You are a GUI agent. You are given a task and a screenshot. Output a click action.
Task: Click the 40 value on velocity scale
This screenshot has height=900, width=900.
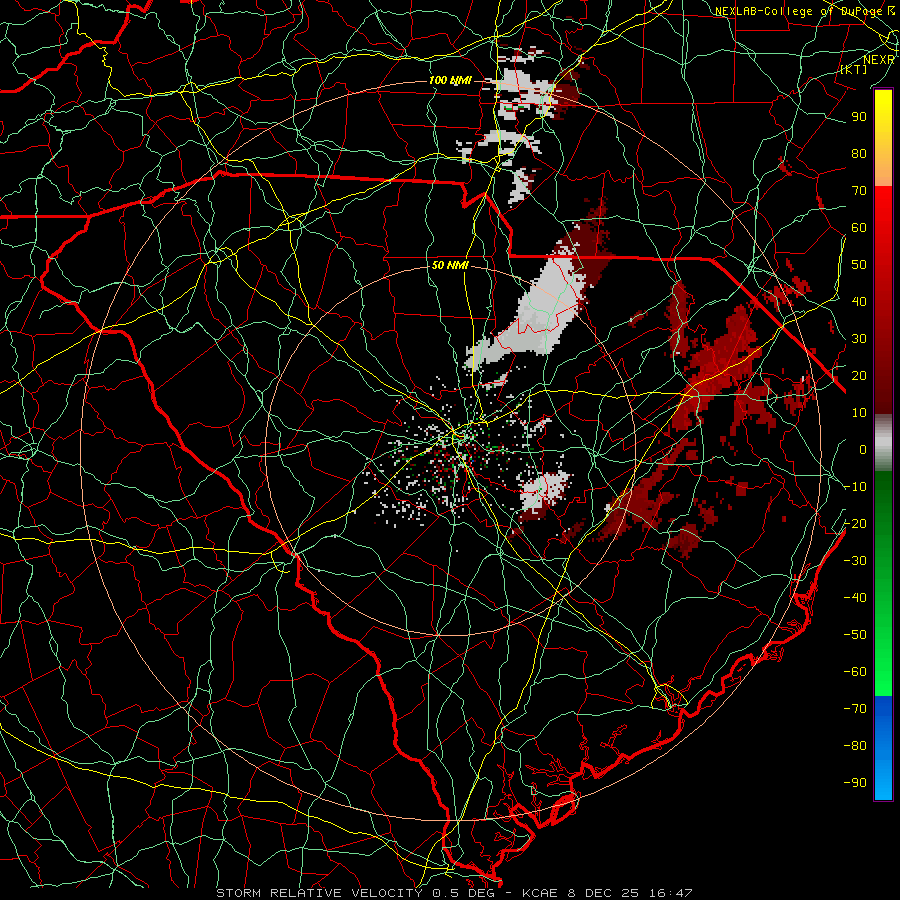[859, 301]
